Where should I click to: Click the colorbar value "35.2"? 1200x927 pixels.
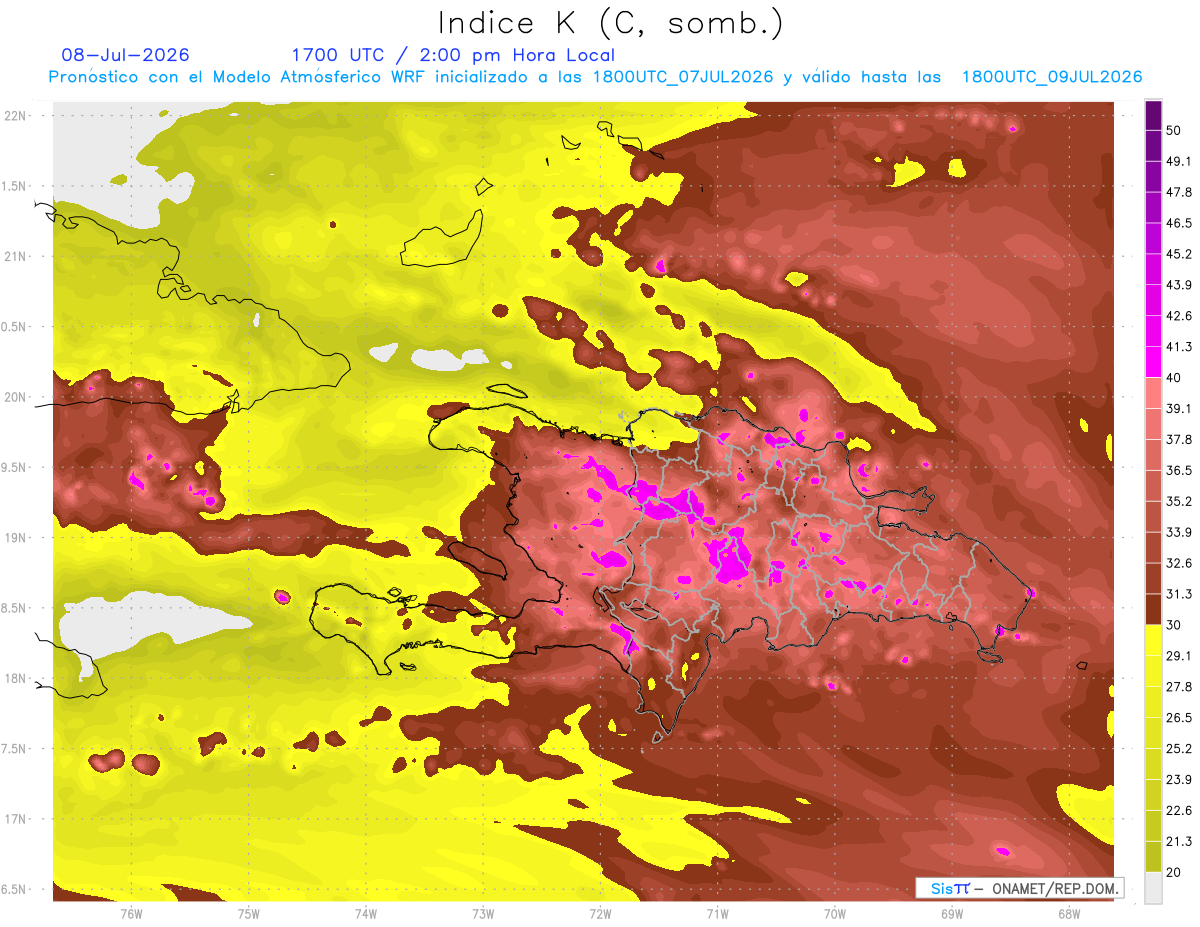pyautogui.click(x=1178, y=501)
